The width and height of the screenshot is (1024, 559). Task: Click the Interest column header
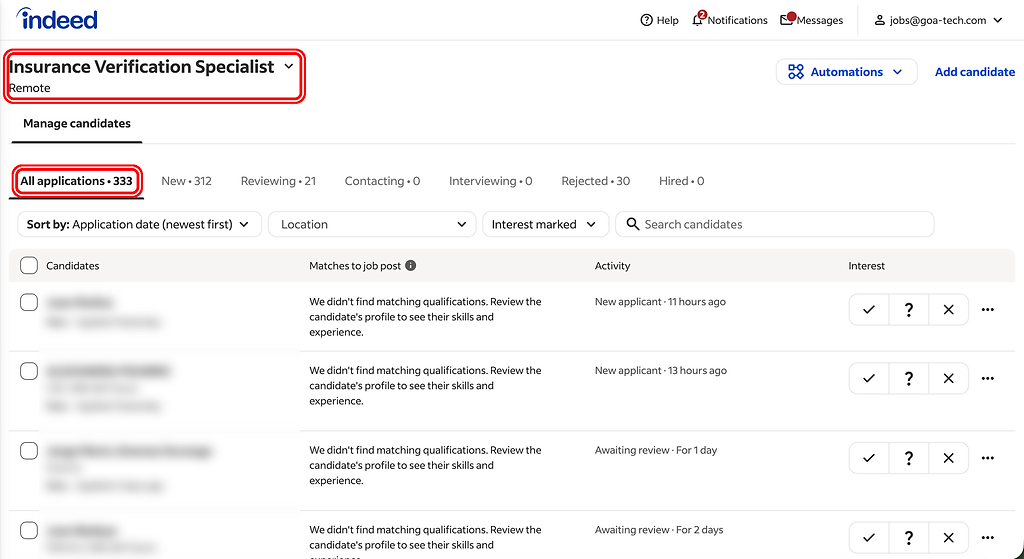point(867,266)
